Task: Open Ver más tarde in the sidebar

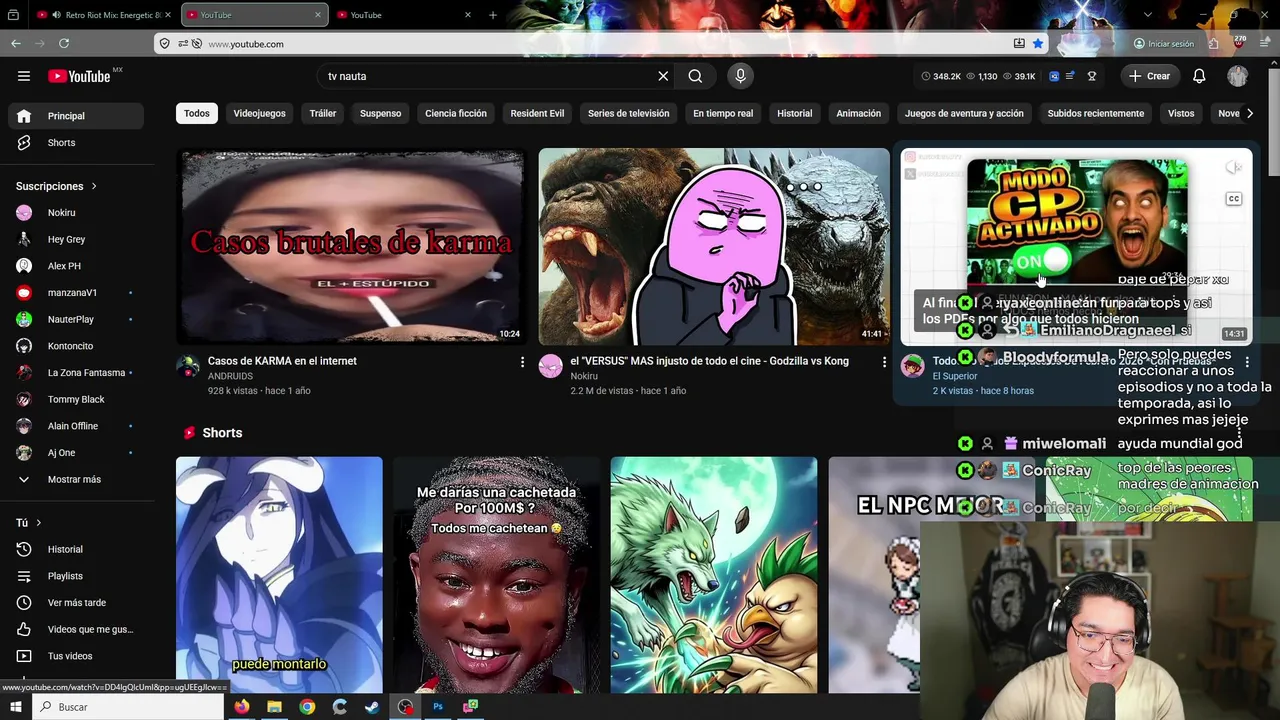Action: point(76,603)
